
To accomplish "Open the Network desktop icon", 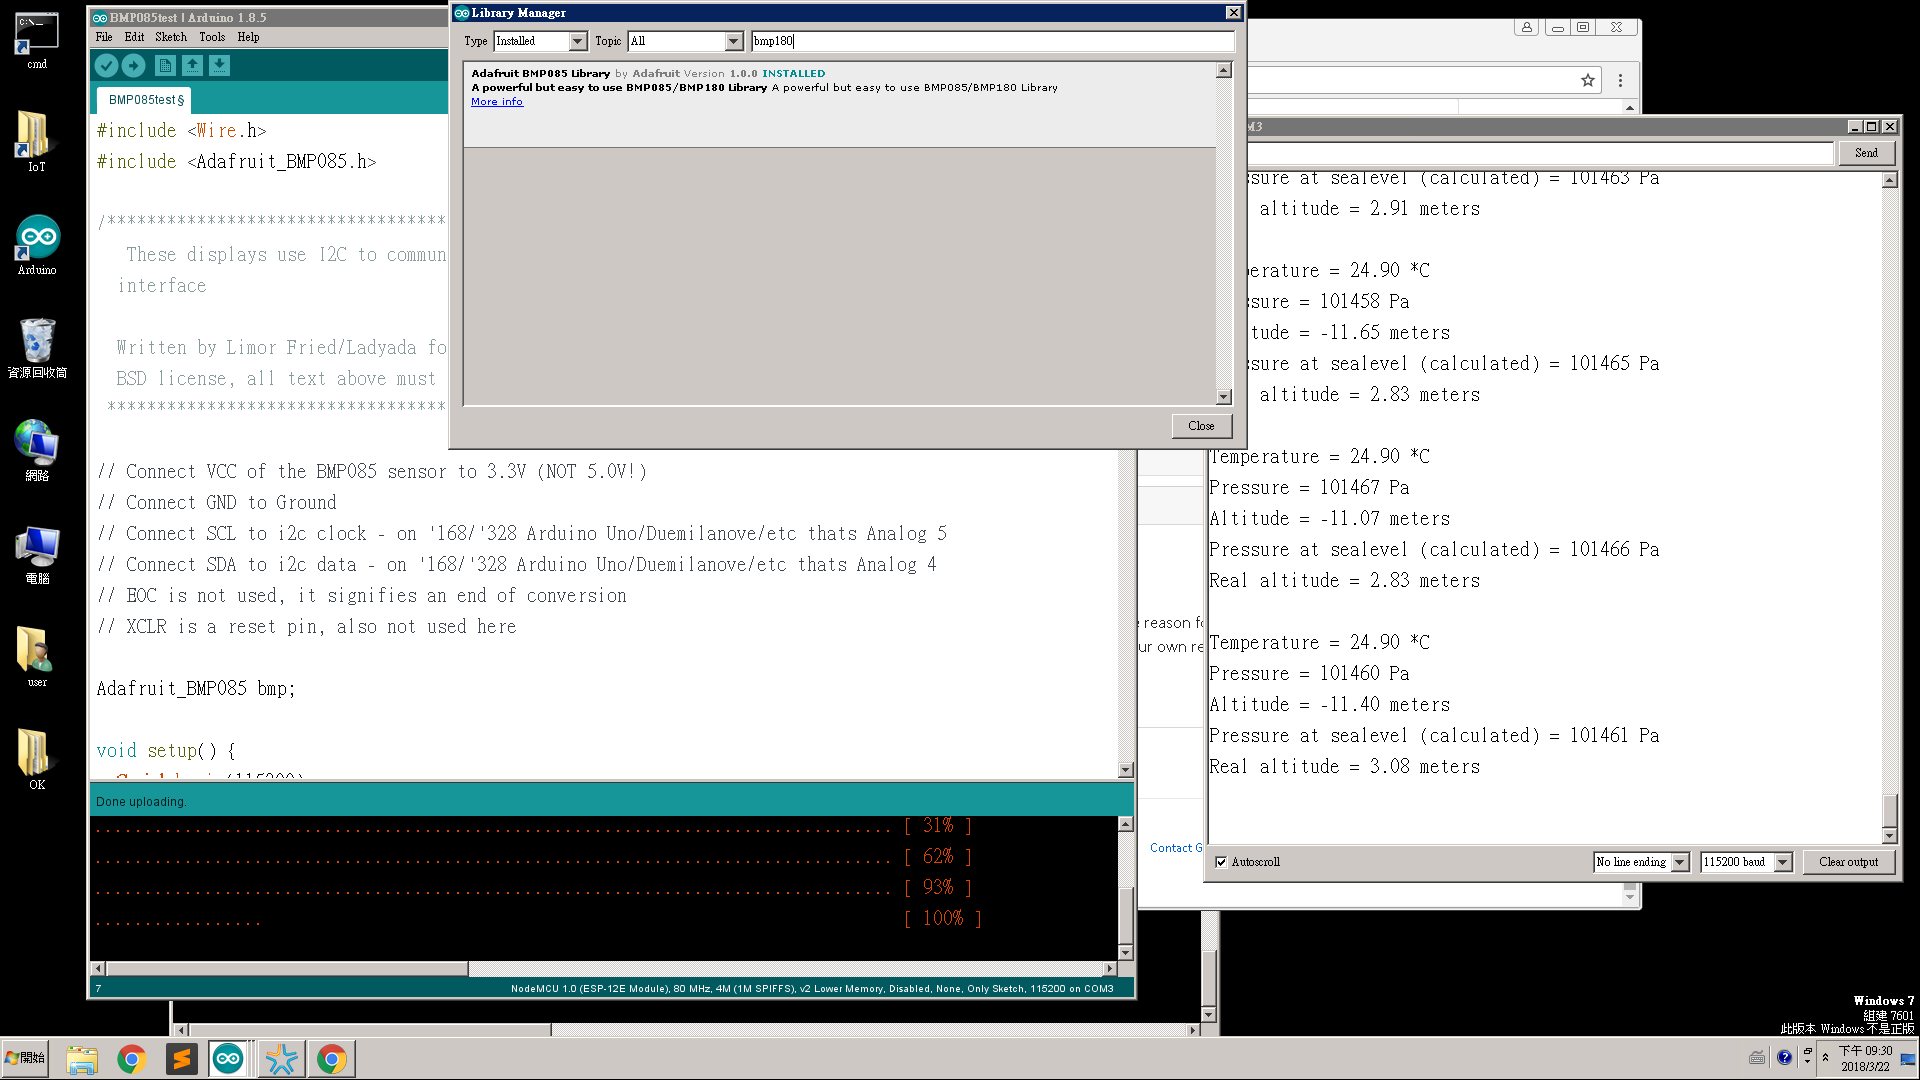I will point(37,450).
